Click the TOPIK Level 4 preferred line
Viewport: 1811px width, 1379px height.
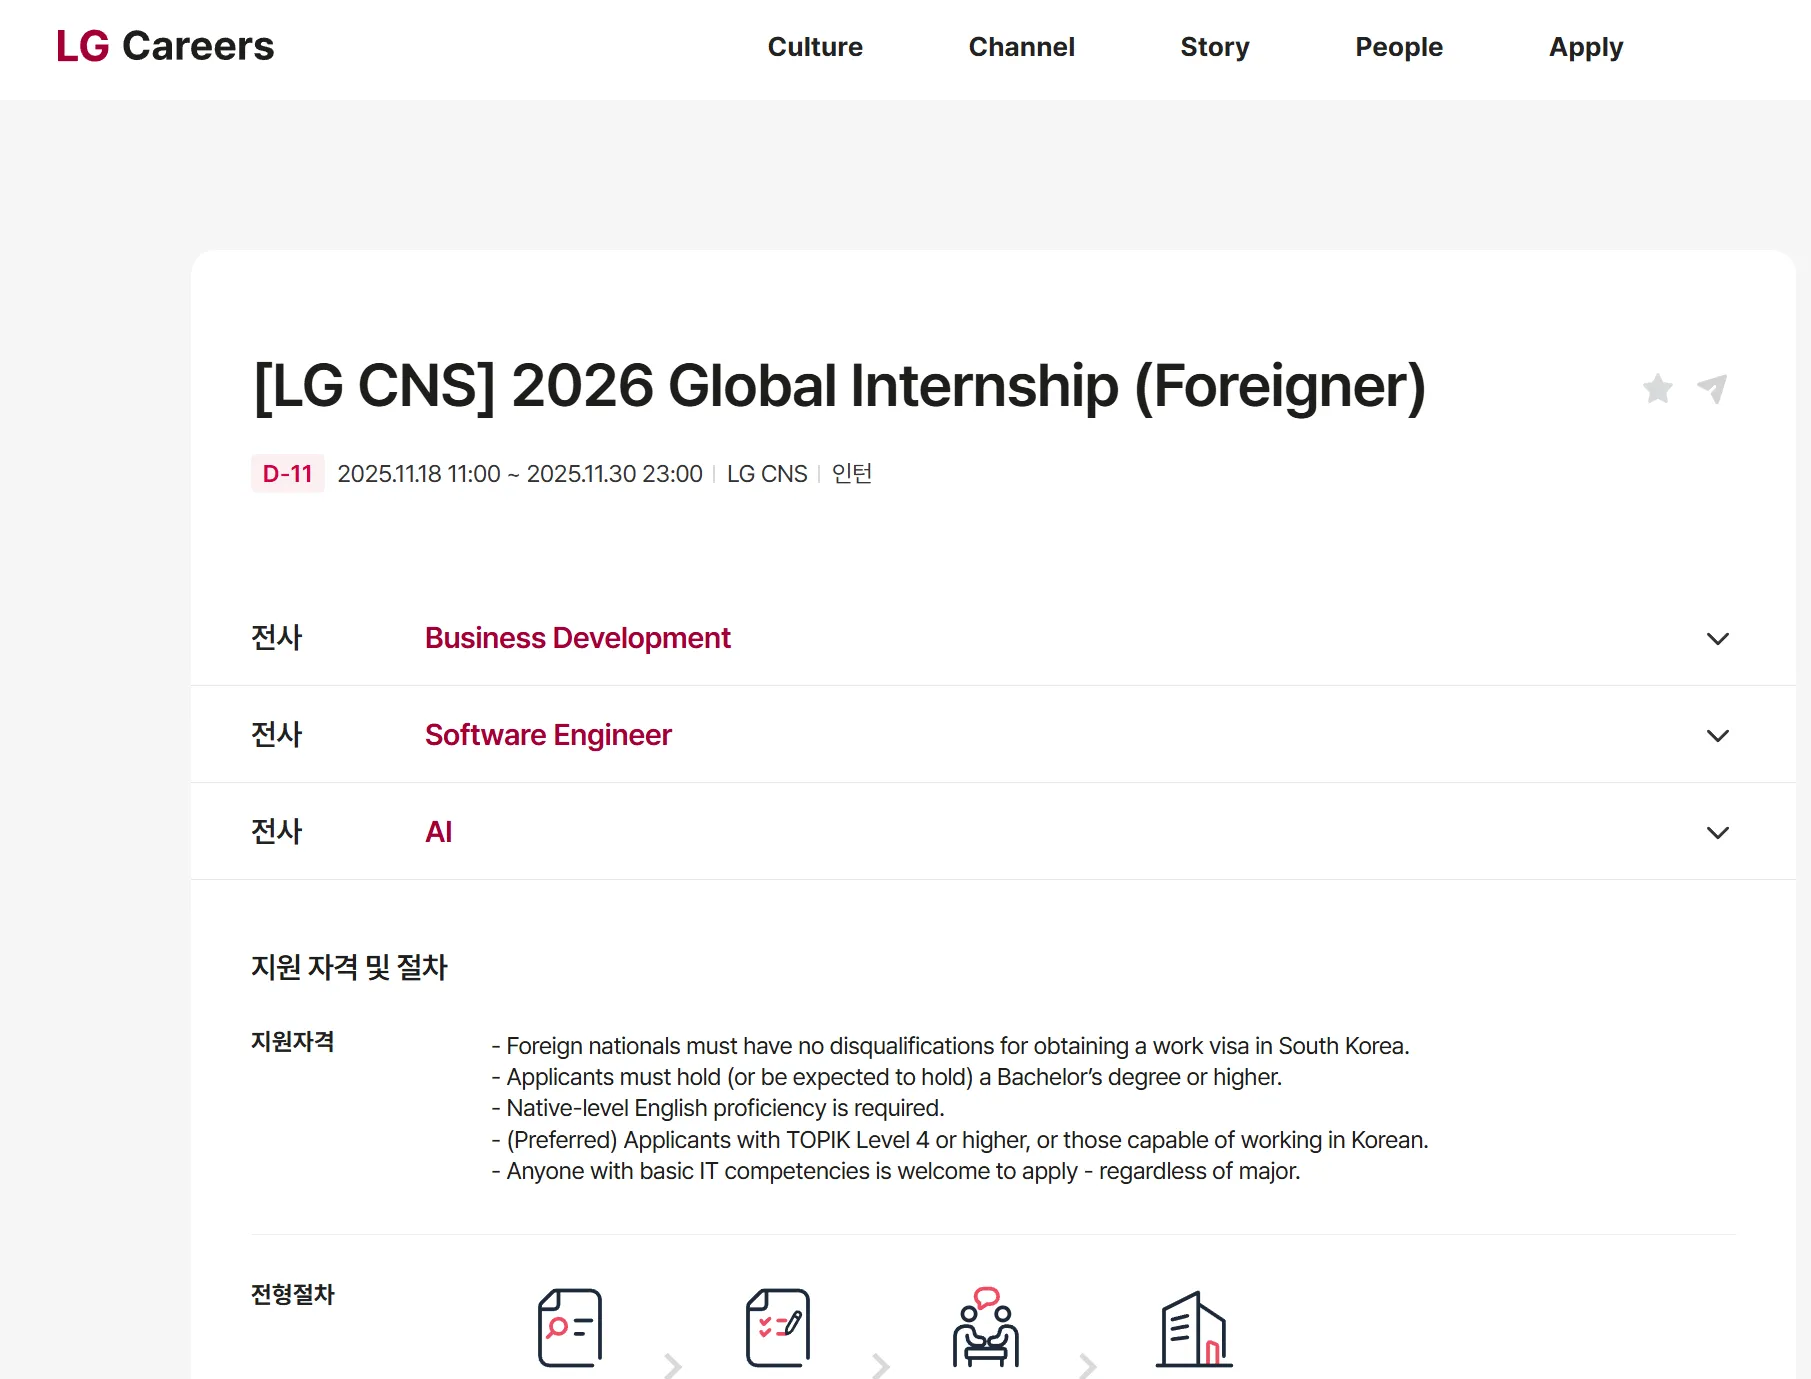tap(960, 1140)
